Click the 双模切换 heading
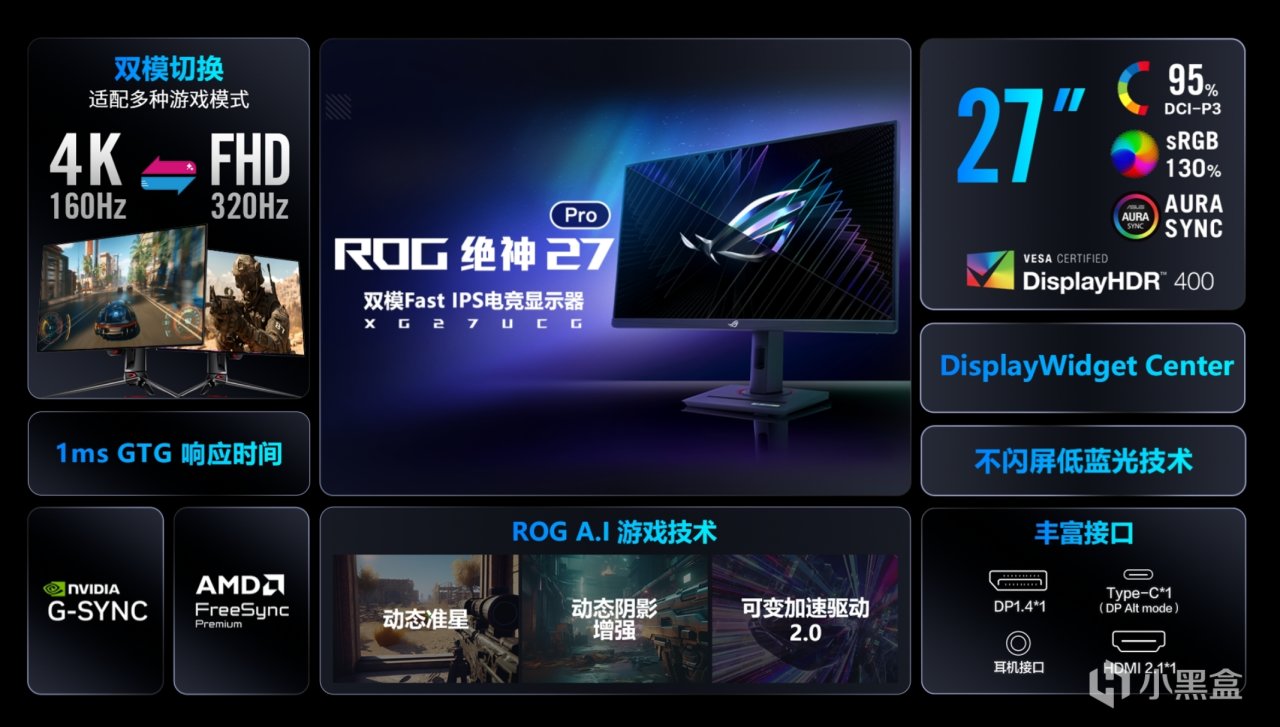Image resolution: width=1280 pixels, height=727 pixels. click(169, 69)
